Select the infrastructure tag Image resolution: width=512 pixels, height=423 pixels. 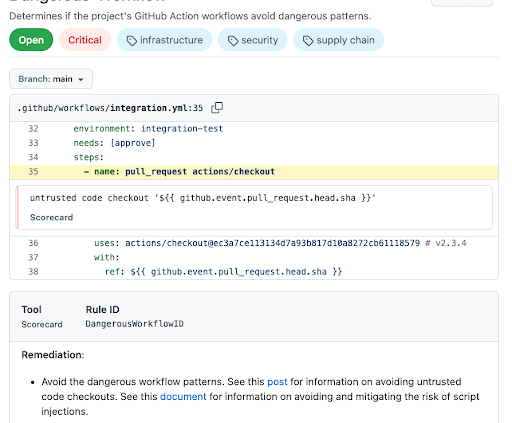click(164, 40)
